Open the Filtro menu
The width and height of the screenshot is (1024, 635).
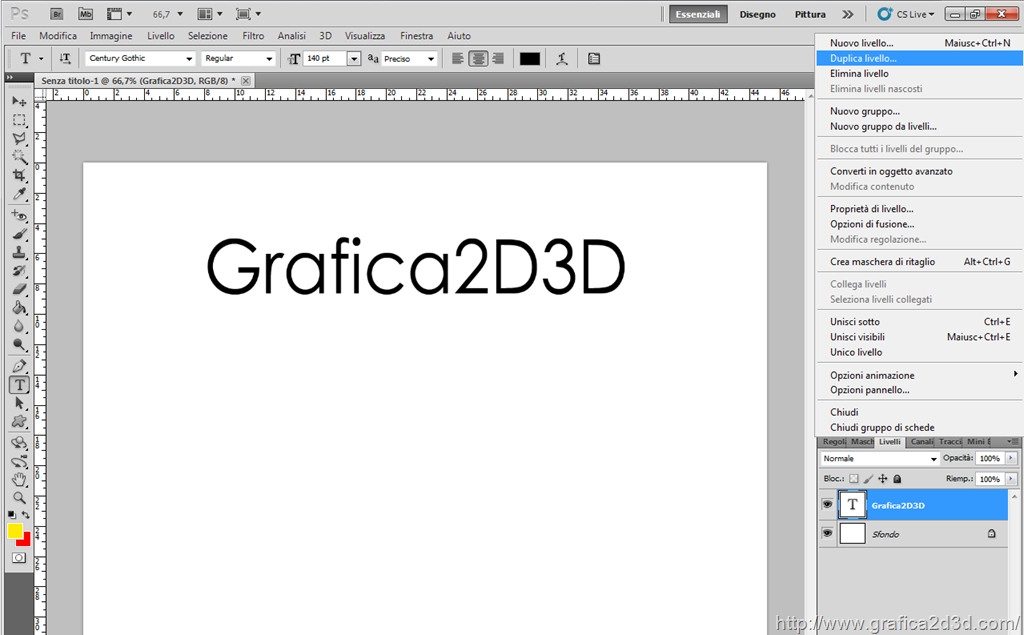pos(253,36)
